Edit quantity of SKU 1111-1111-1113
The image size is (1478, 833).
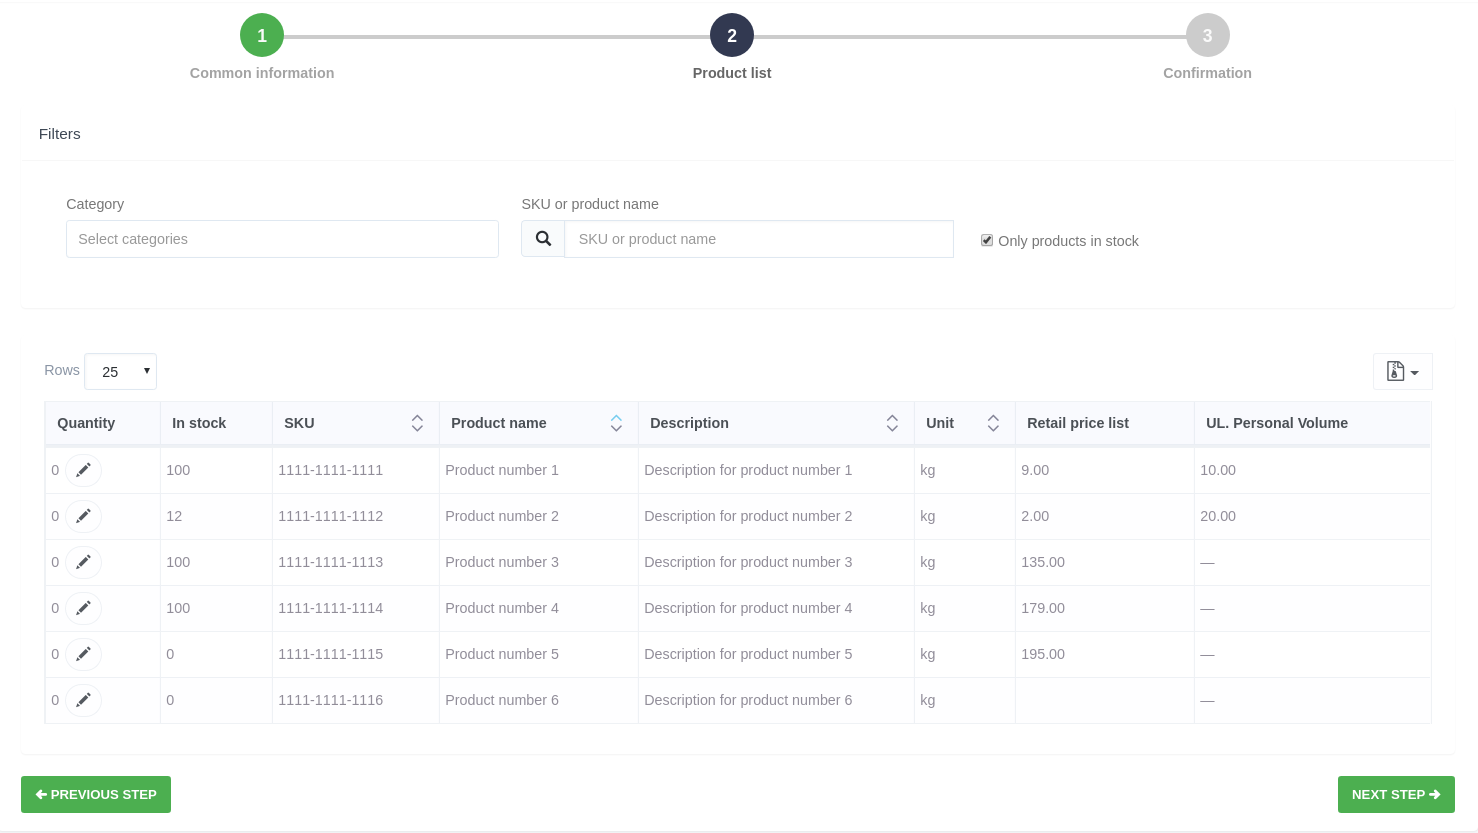pos(84,562)
